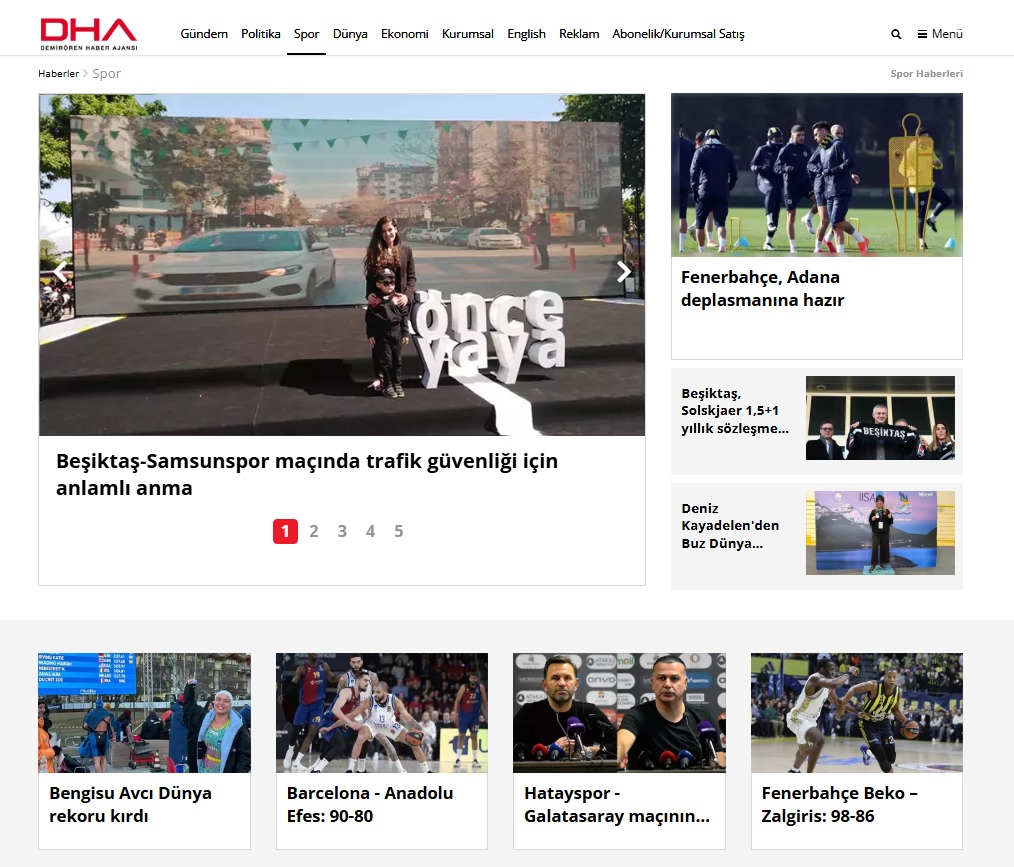
Task: Jump to slider page 4
Action: pyautogui.click(x=371, y=531)
